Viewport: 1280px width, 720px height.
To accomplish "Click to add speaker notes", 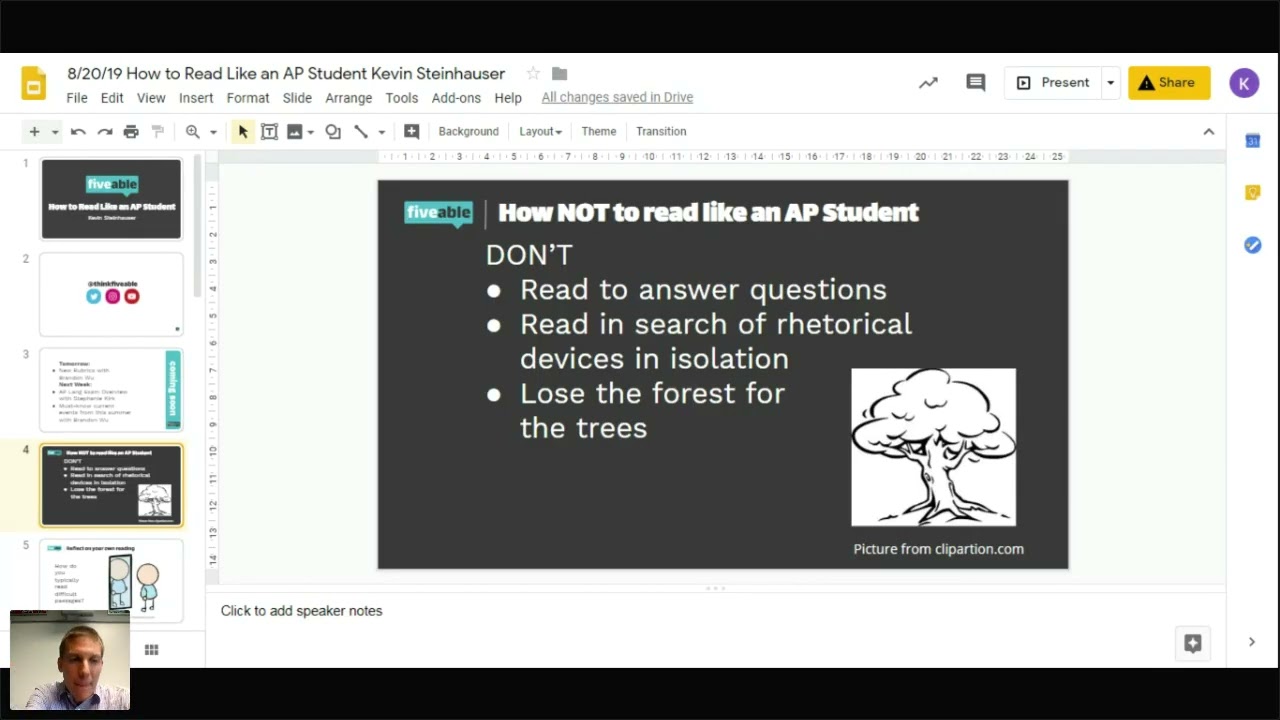I will pyautogui.click(x=301, y=611).
